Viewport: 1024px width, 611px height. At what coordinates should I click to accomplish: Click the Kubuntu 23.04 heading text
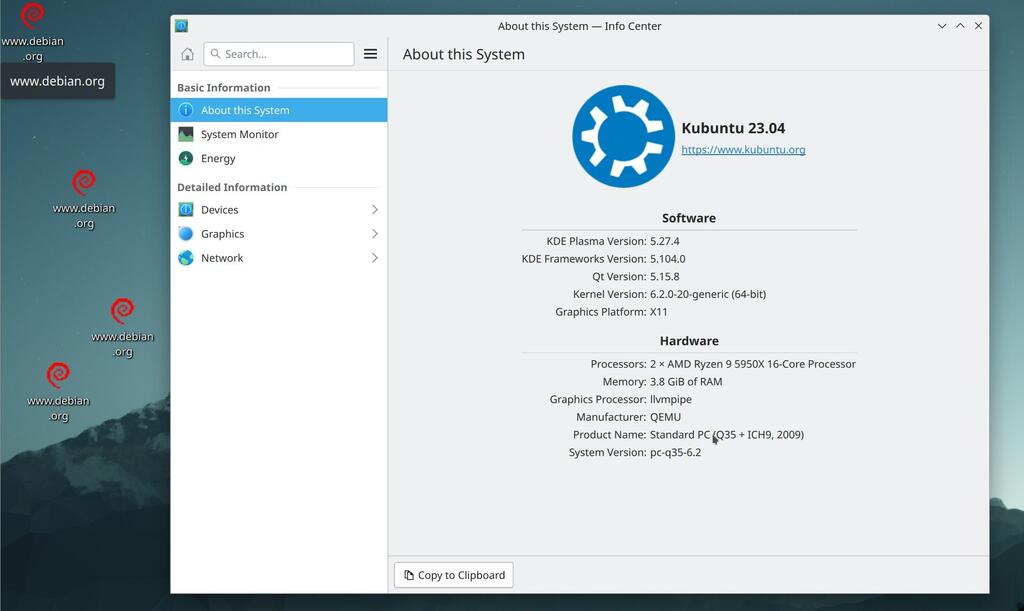(733, 128)
